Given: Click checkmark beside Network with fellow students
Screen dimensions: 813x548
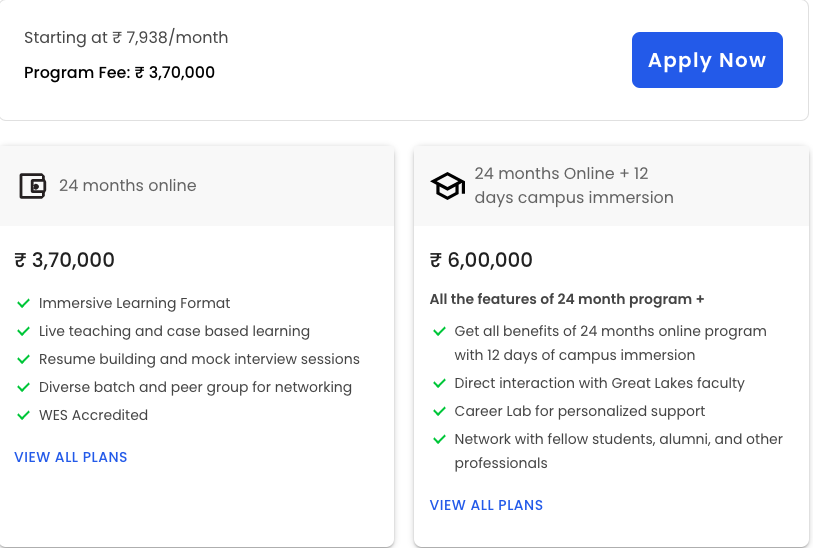Looking at the screenshot, I should (439, 439).
